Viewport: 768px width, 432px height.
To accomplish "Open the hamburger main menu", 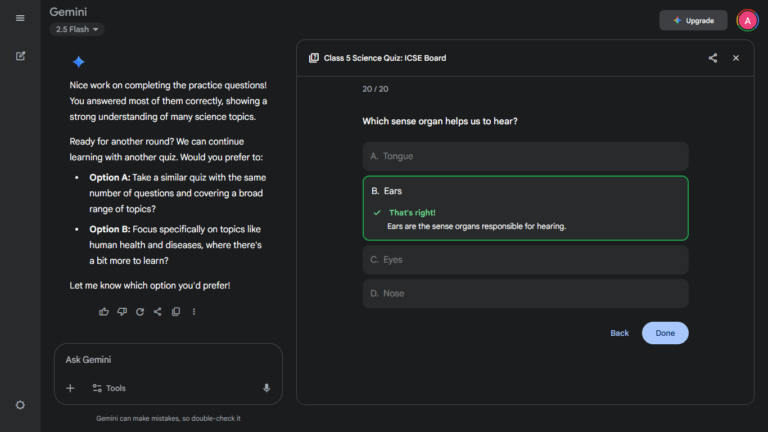I will point(20,19).
